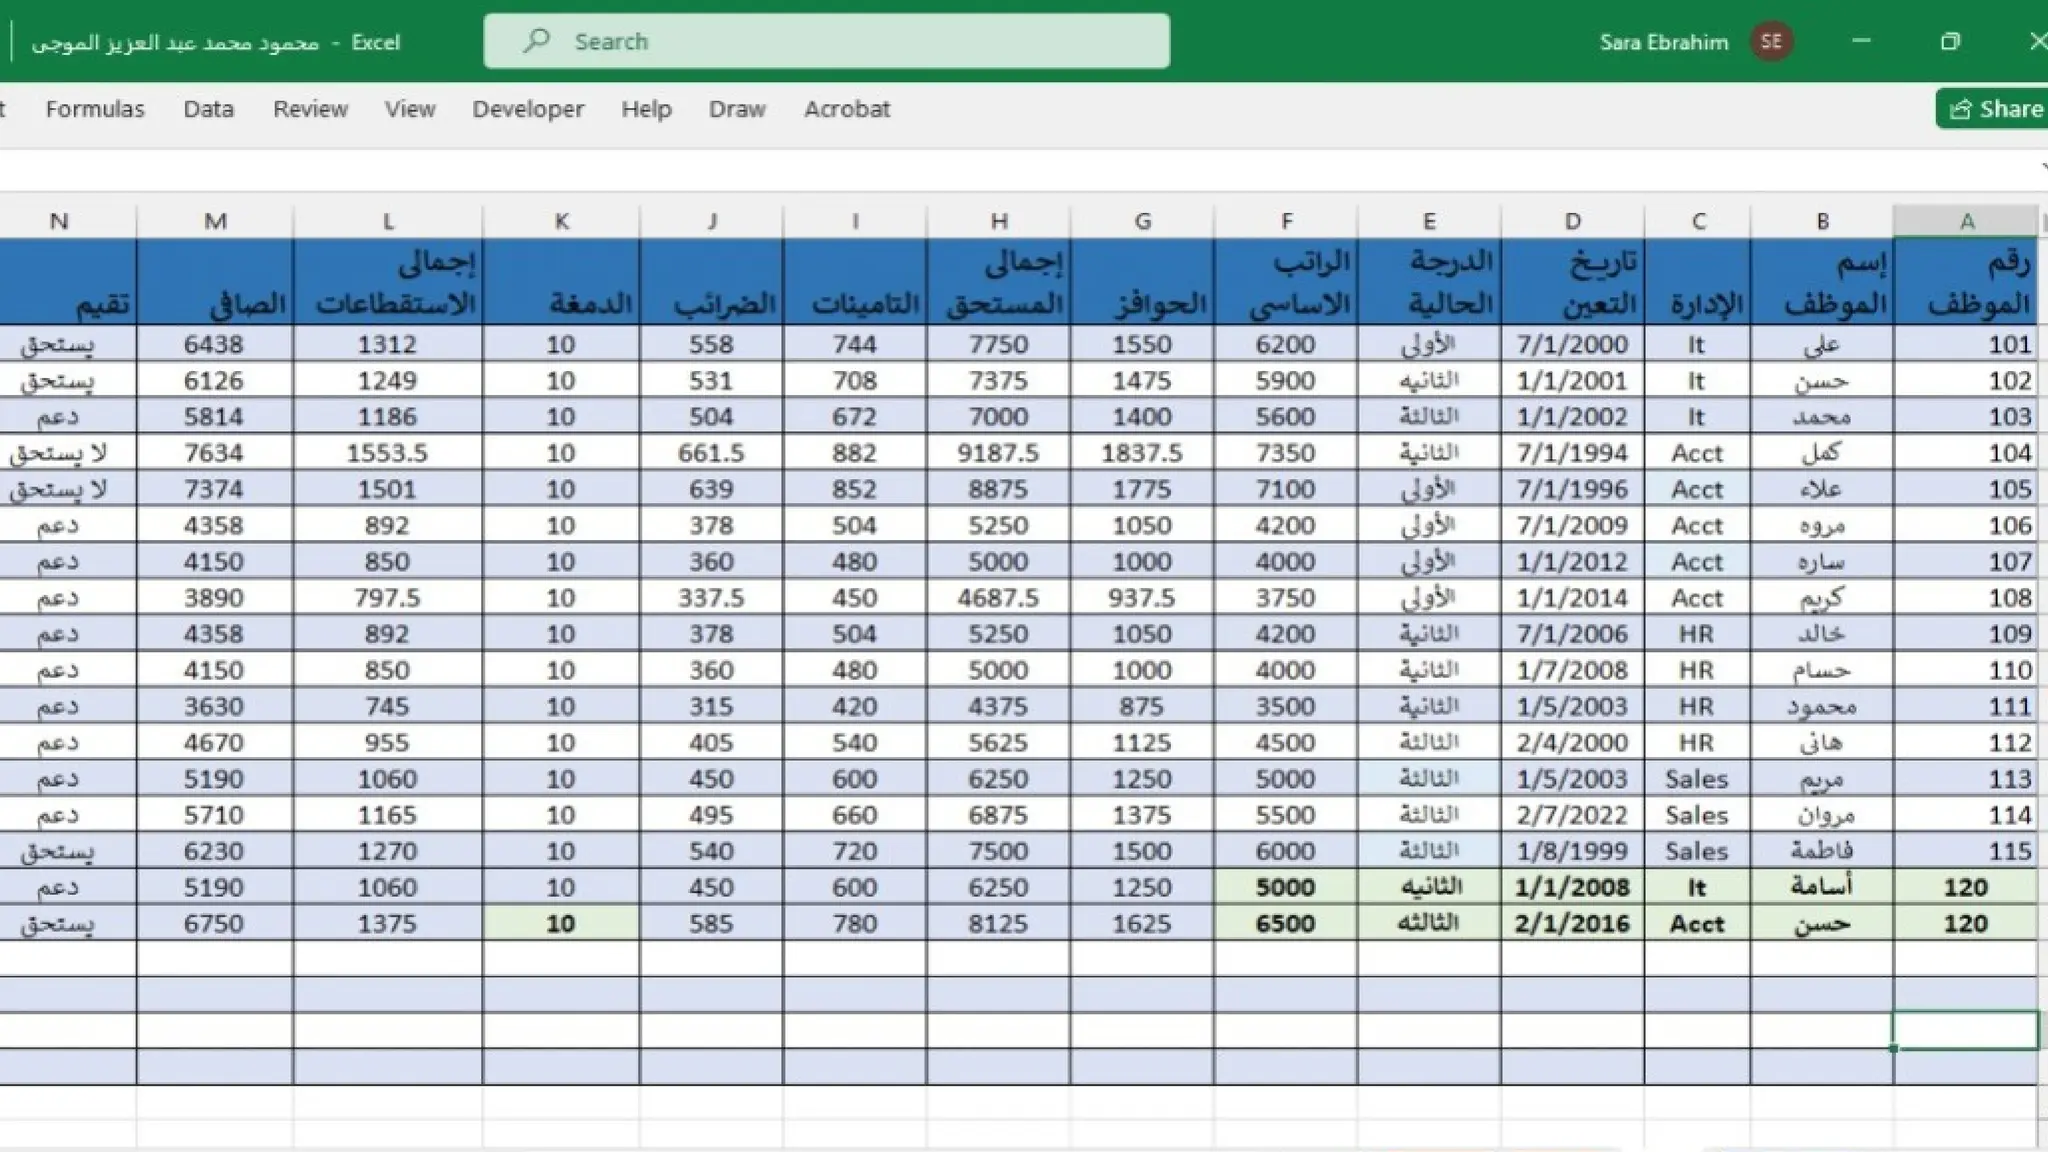Open the Acrobat tab
2048x1152 pixels.
pyautogui.click(x=847, y=109)
